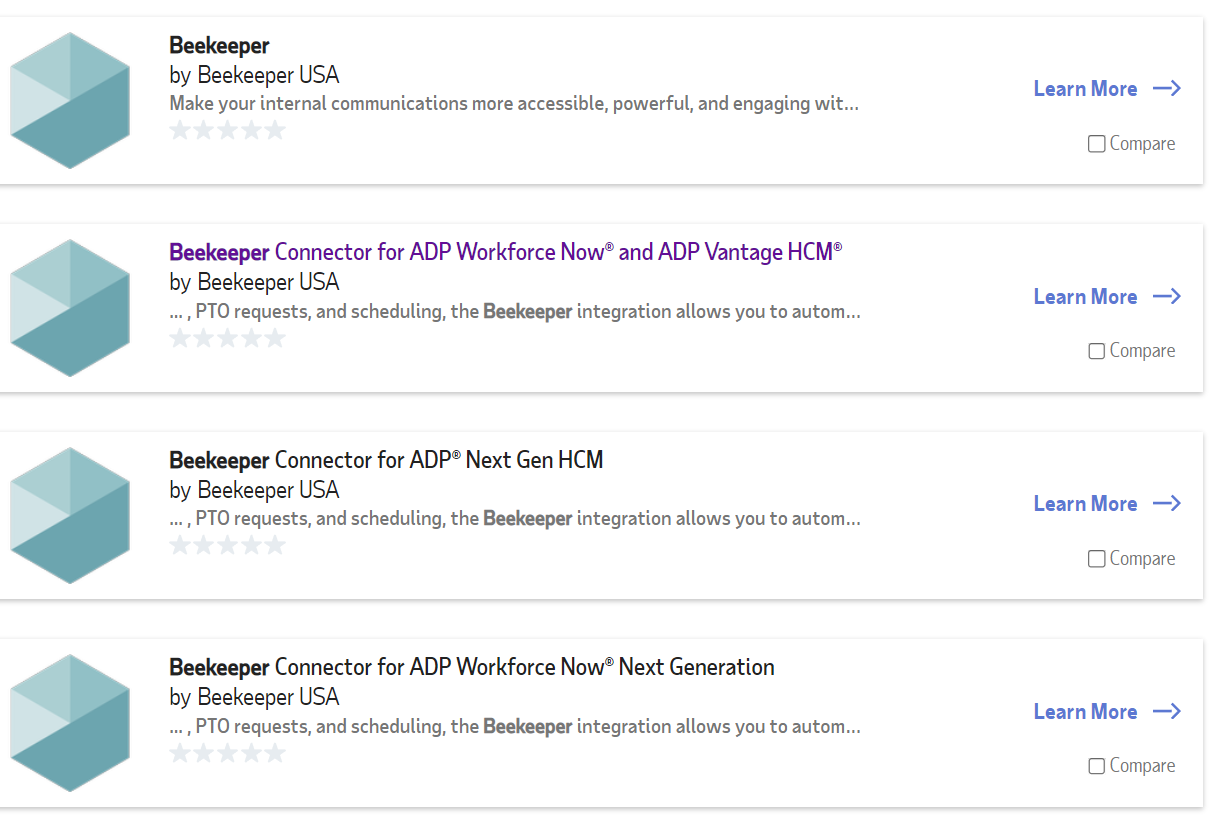This screenshot has width=1228, height=834.
Task: Open the Beekeeper listing title
Action: (220, 46)
